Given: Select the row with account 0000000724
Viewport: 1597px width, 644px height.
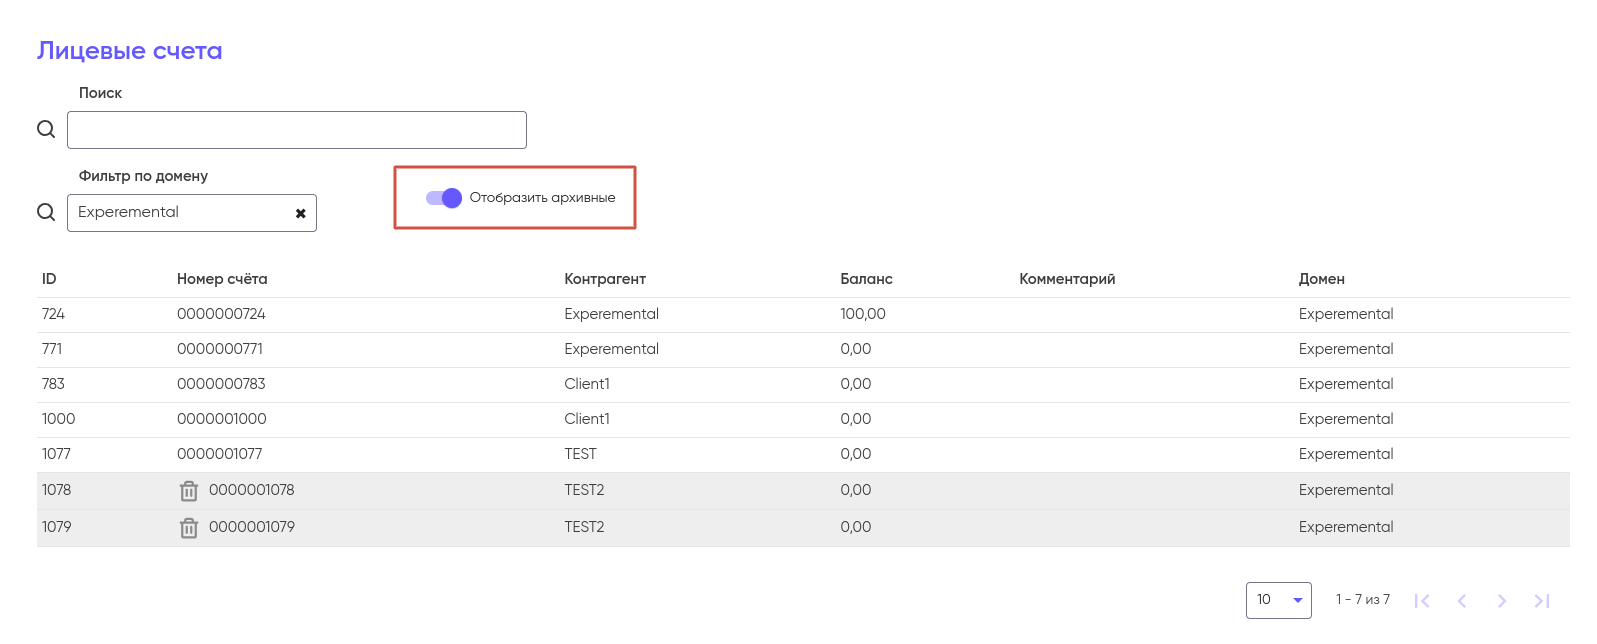Looking at the screenshot, I should pos(221,314).
